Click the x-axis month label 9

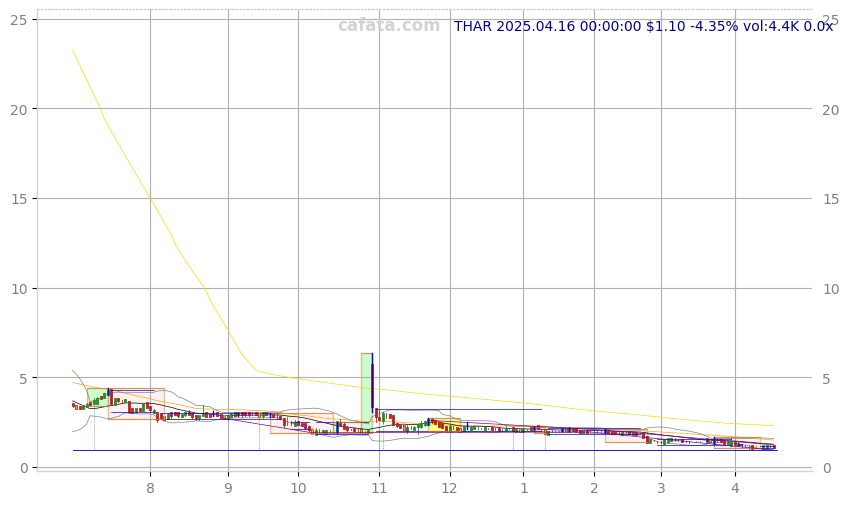(228, 488)
